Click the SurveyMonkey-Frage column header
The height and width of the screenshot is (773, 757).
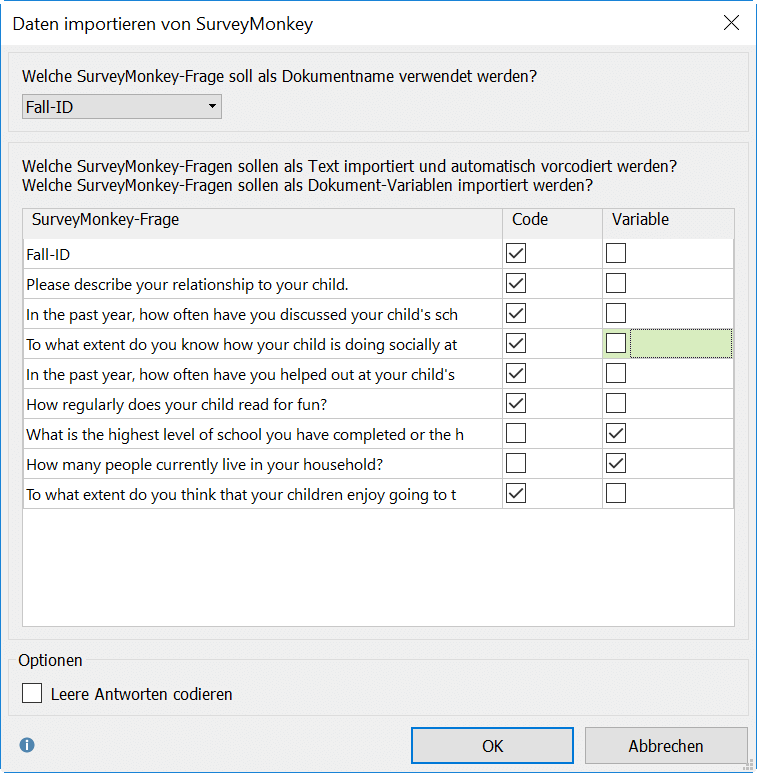[x=262, y=224]
